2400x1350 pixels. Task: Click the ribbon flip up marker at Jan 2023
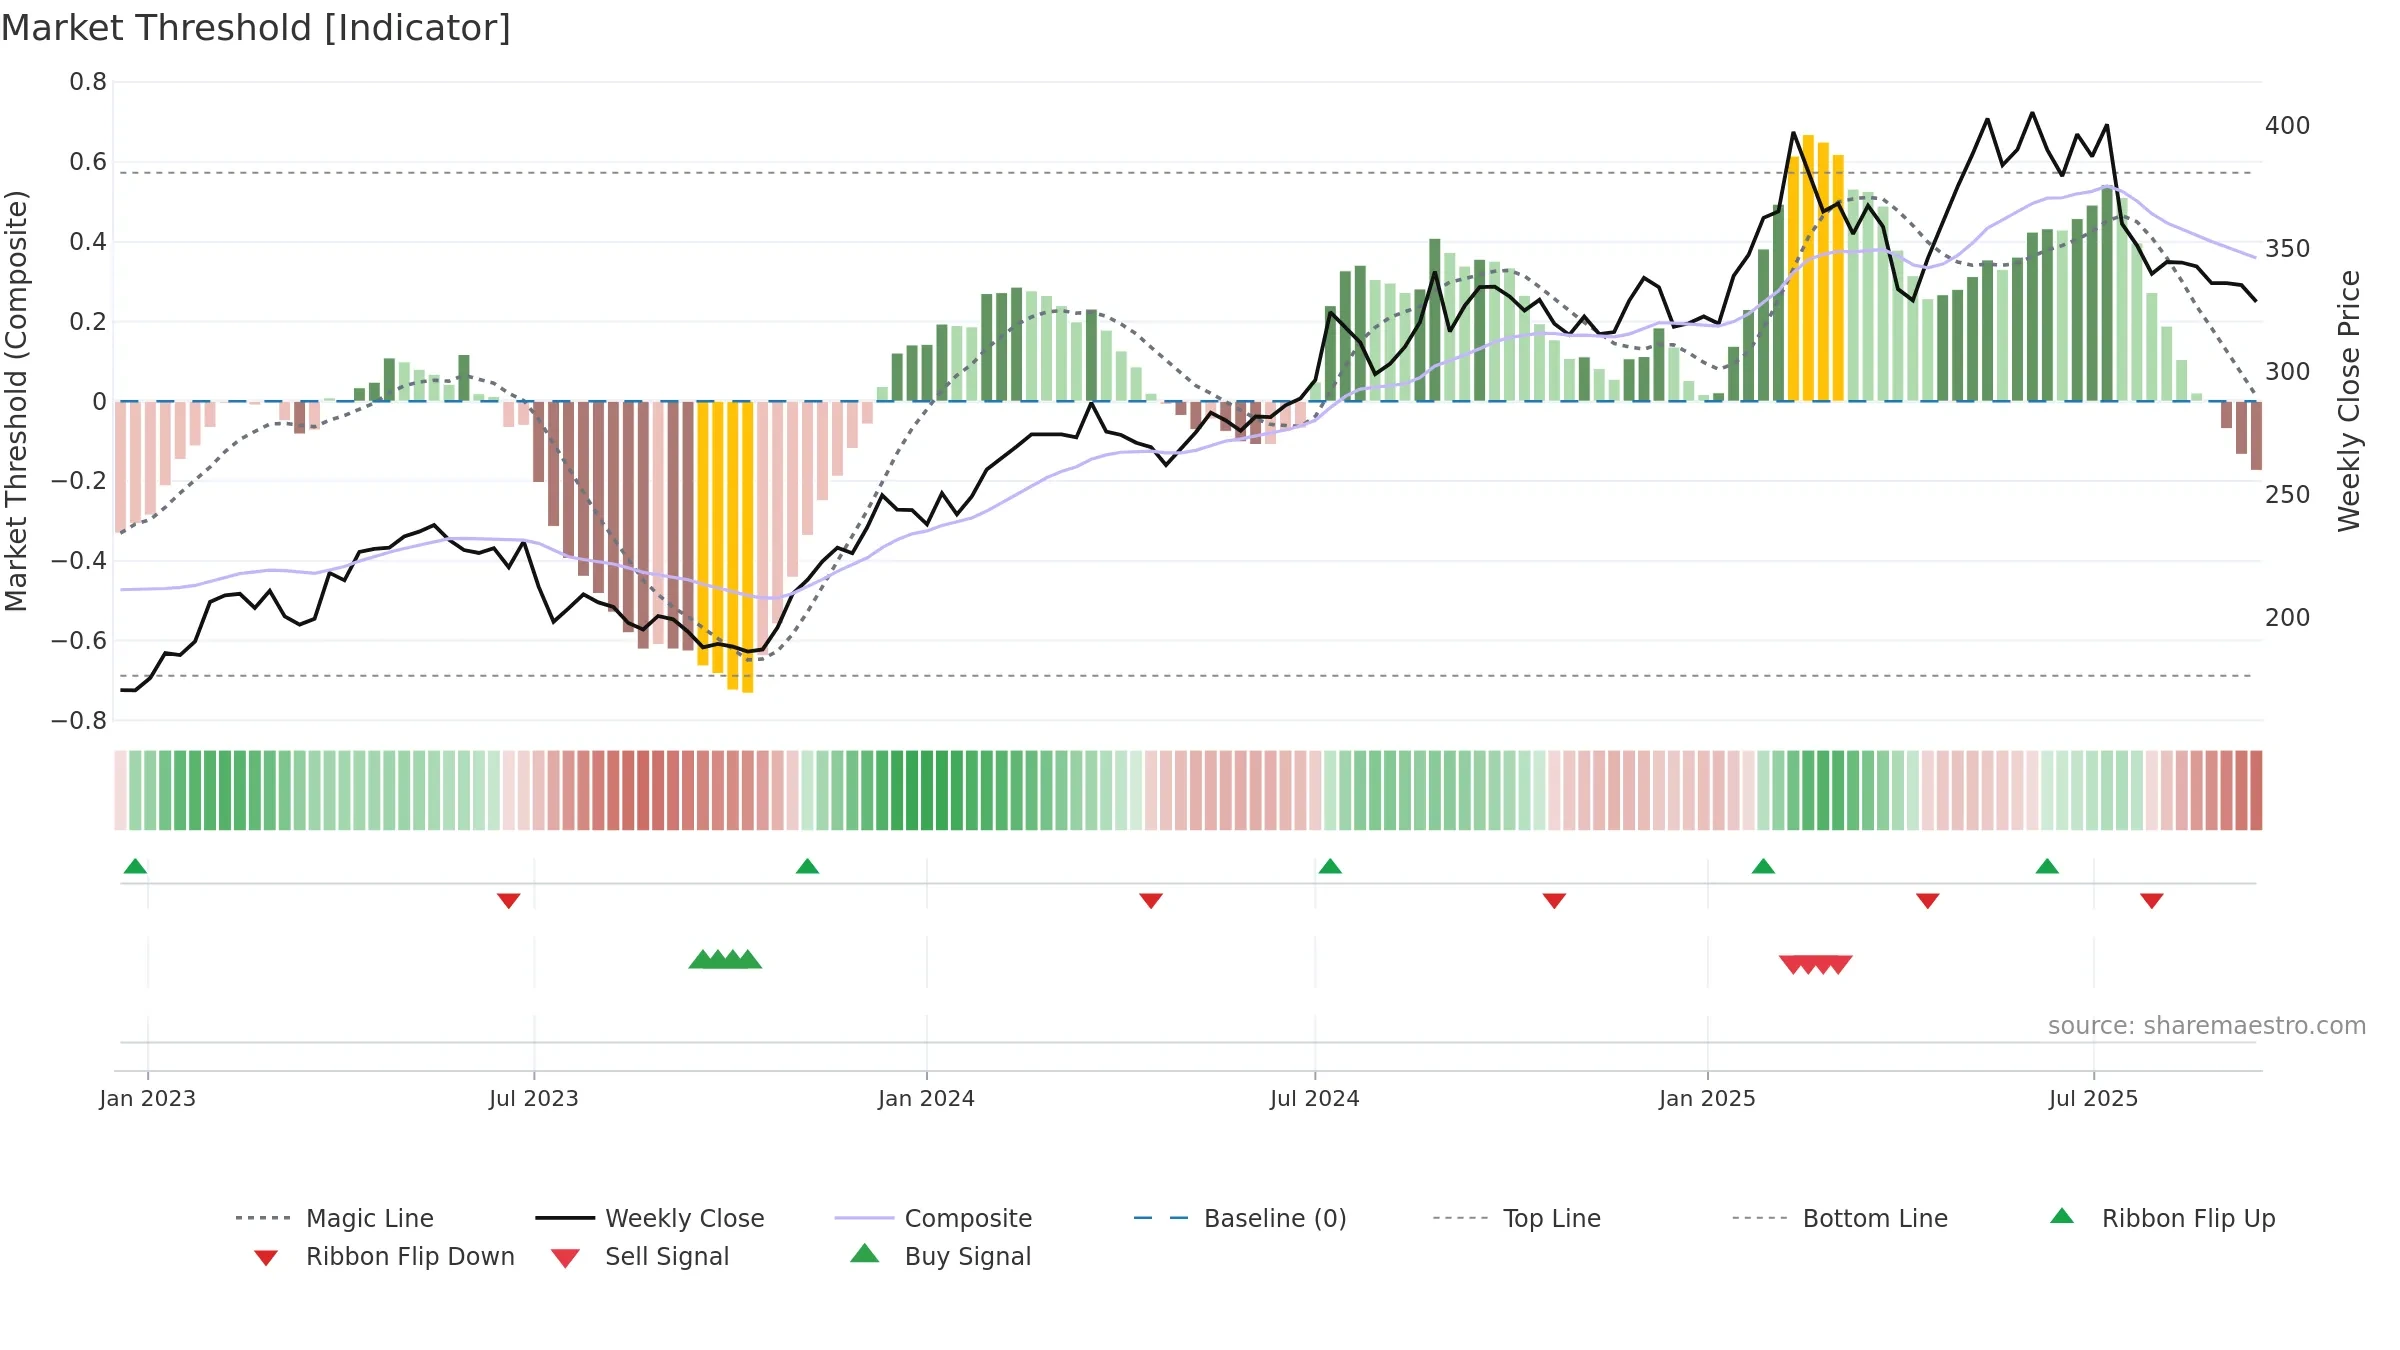click(135, 866)
